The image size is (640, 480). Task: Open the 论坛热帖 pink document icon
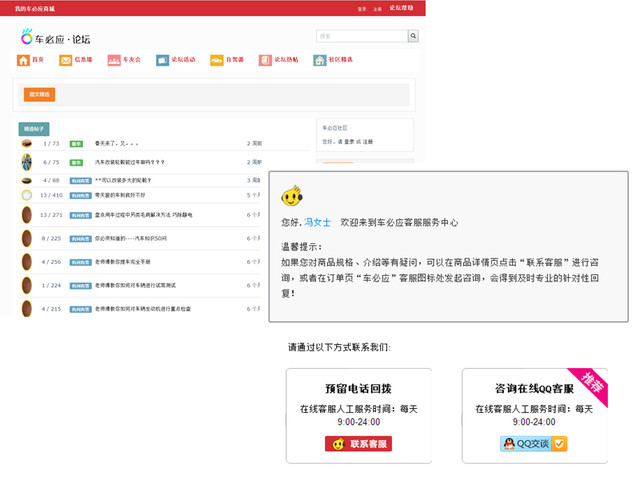[265, 60]
